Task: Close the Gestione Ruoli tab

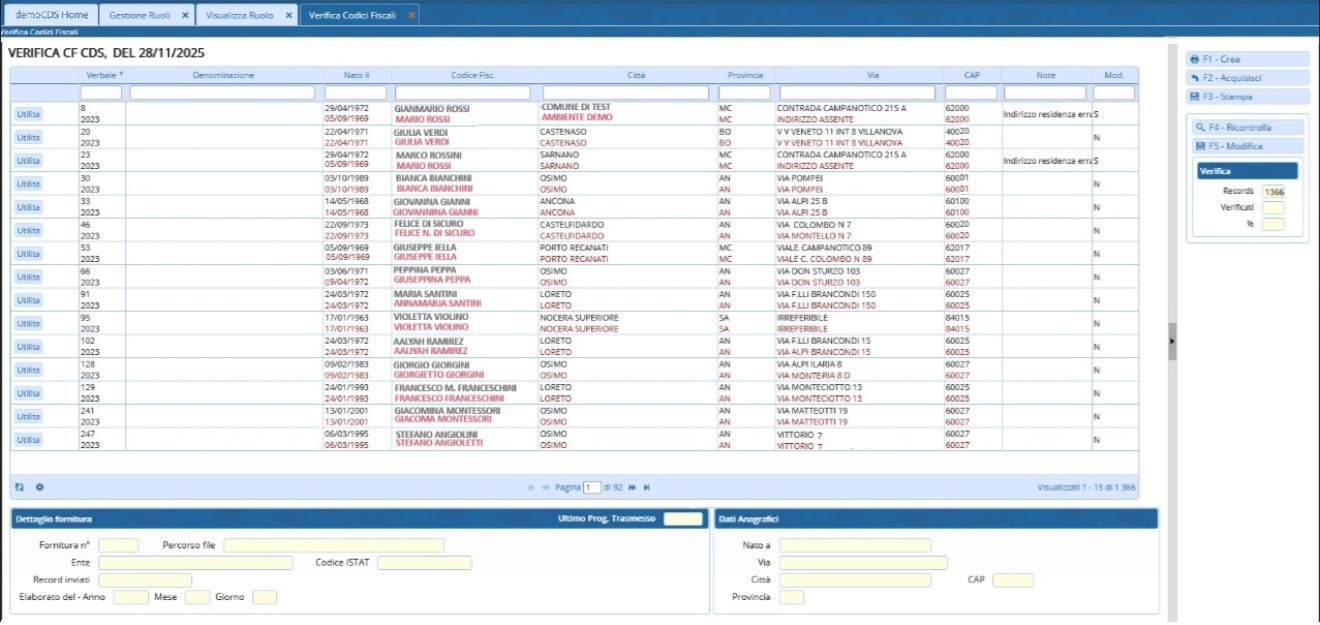Action: pyautogui.click(x=185, y=15)
